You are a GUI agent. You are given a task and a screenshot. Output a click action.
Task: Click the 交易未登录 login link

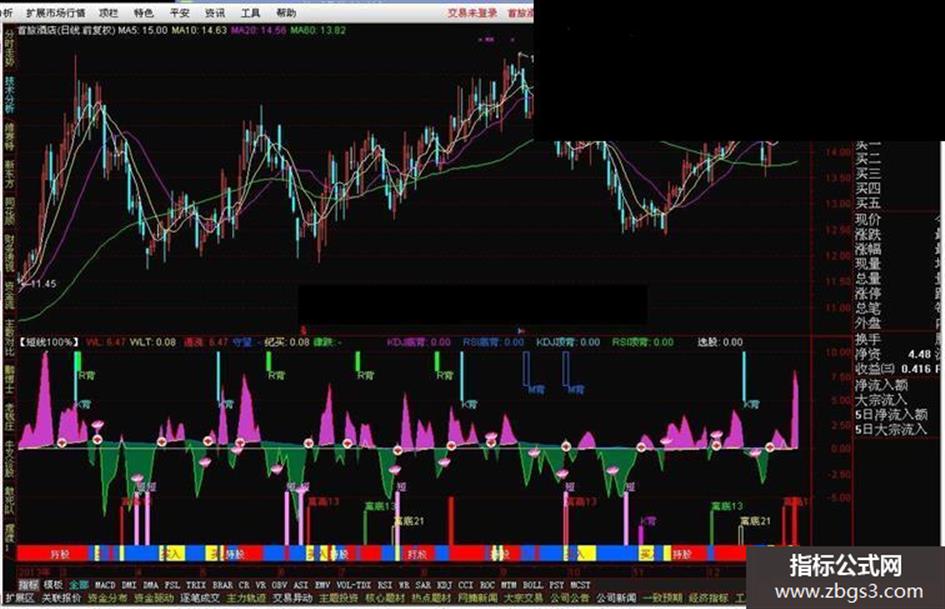click(472, 13)
